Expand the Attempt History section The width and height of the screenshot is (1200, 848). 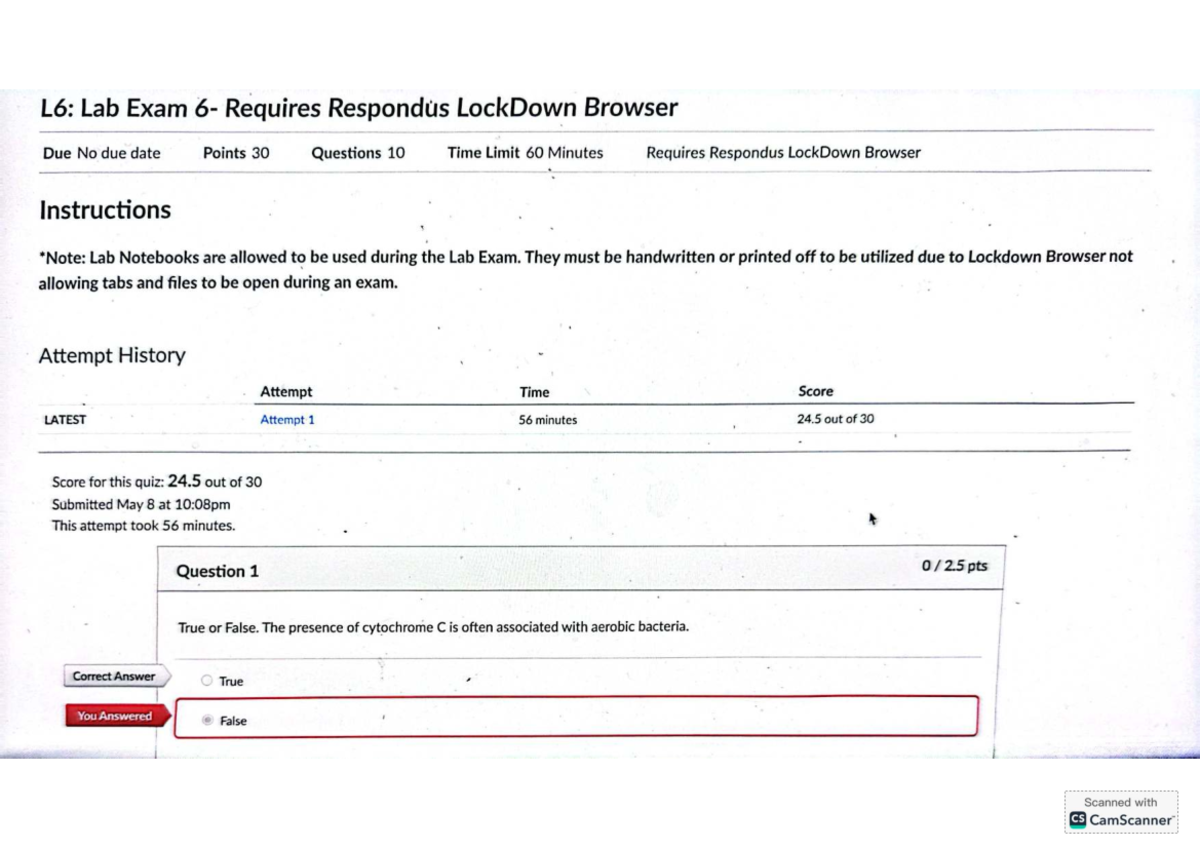111,355
